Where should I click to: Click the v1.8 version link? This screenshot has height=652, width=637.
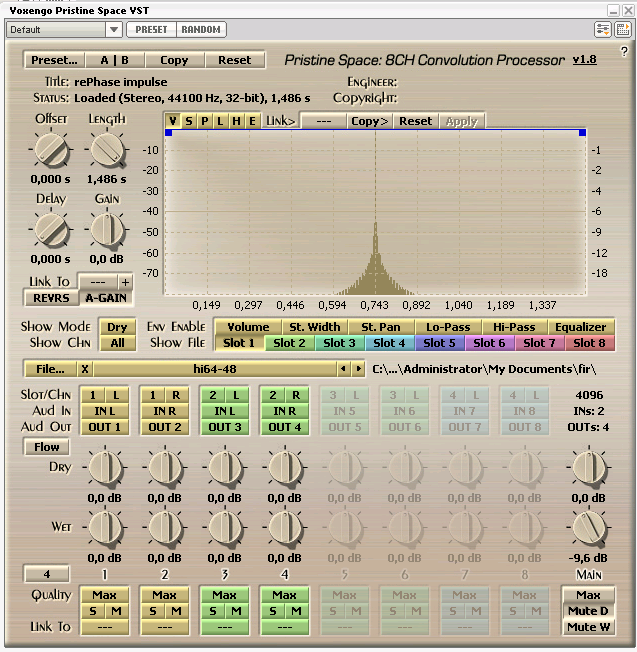coord(585,60)
